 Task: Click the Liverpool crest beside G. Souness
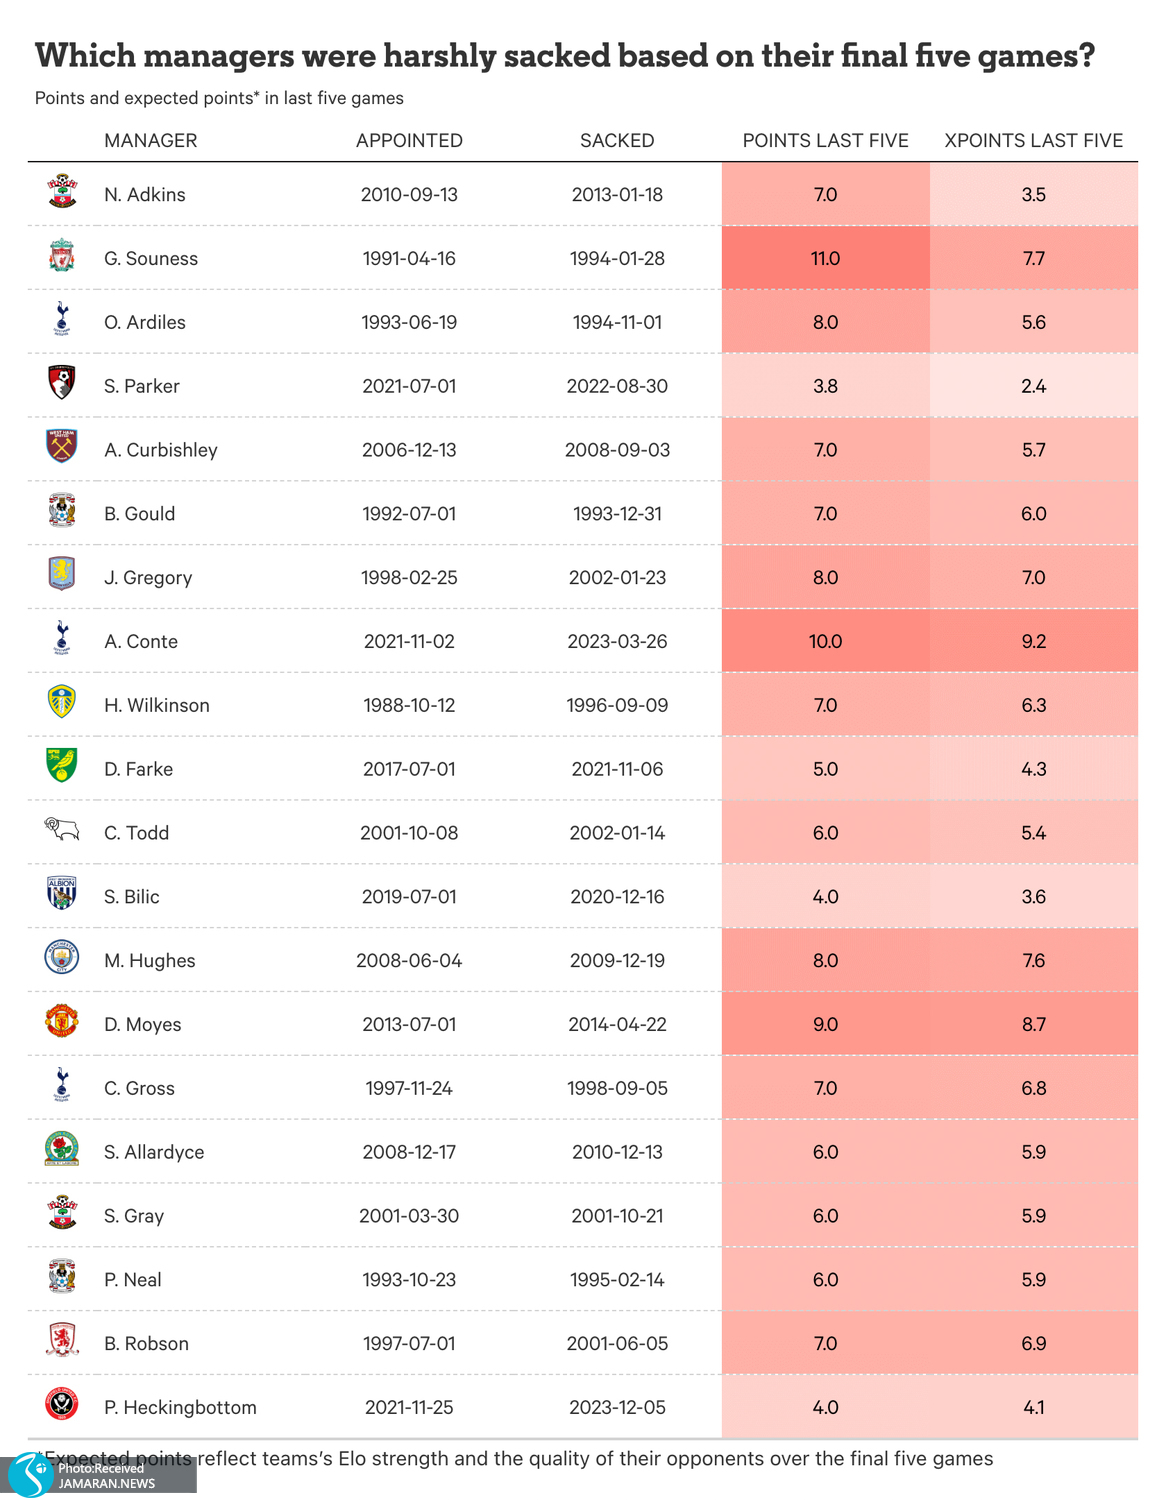point(62,256)
